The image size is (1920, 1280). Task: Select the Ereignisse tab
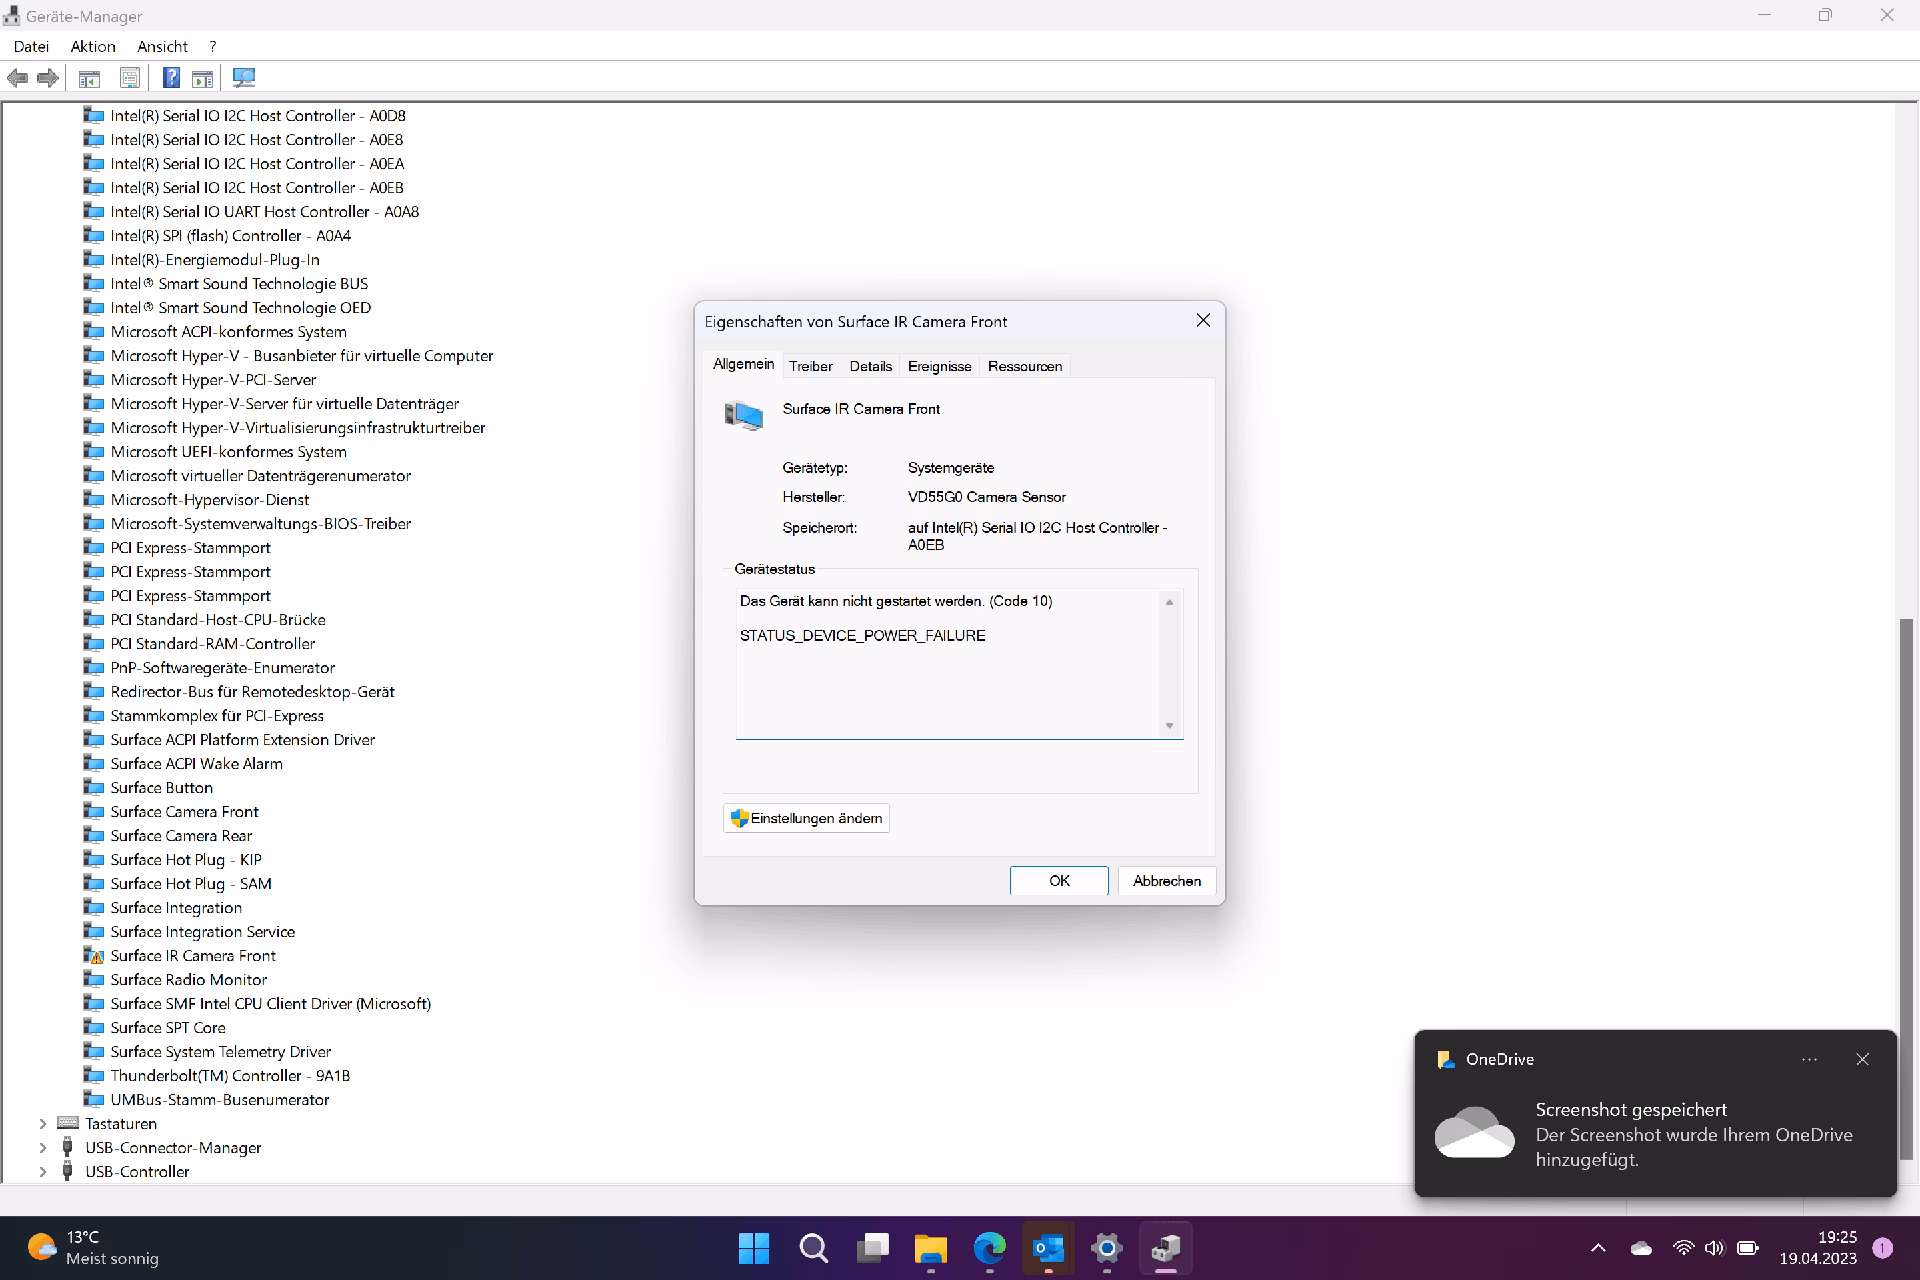pyautogui.click(x=939, y=366)
